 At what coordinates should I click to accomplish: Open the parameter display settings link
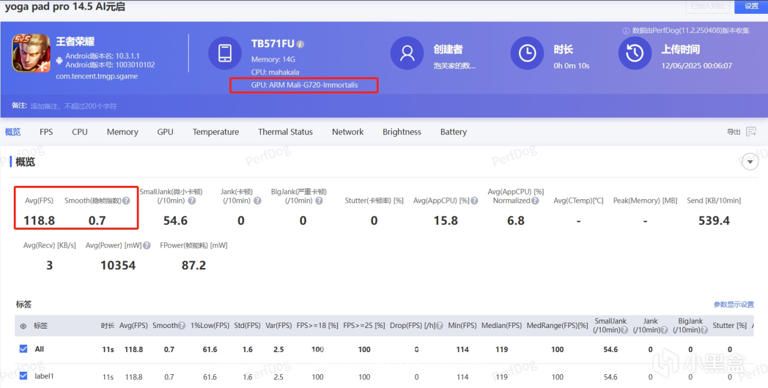733,304
